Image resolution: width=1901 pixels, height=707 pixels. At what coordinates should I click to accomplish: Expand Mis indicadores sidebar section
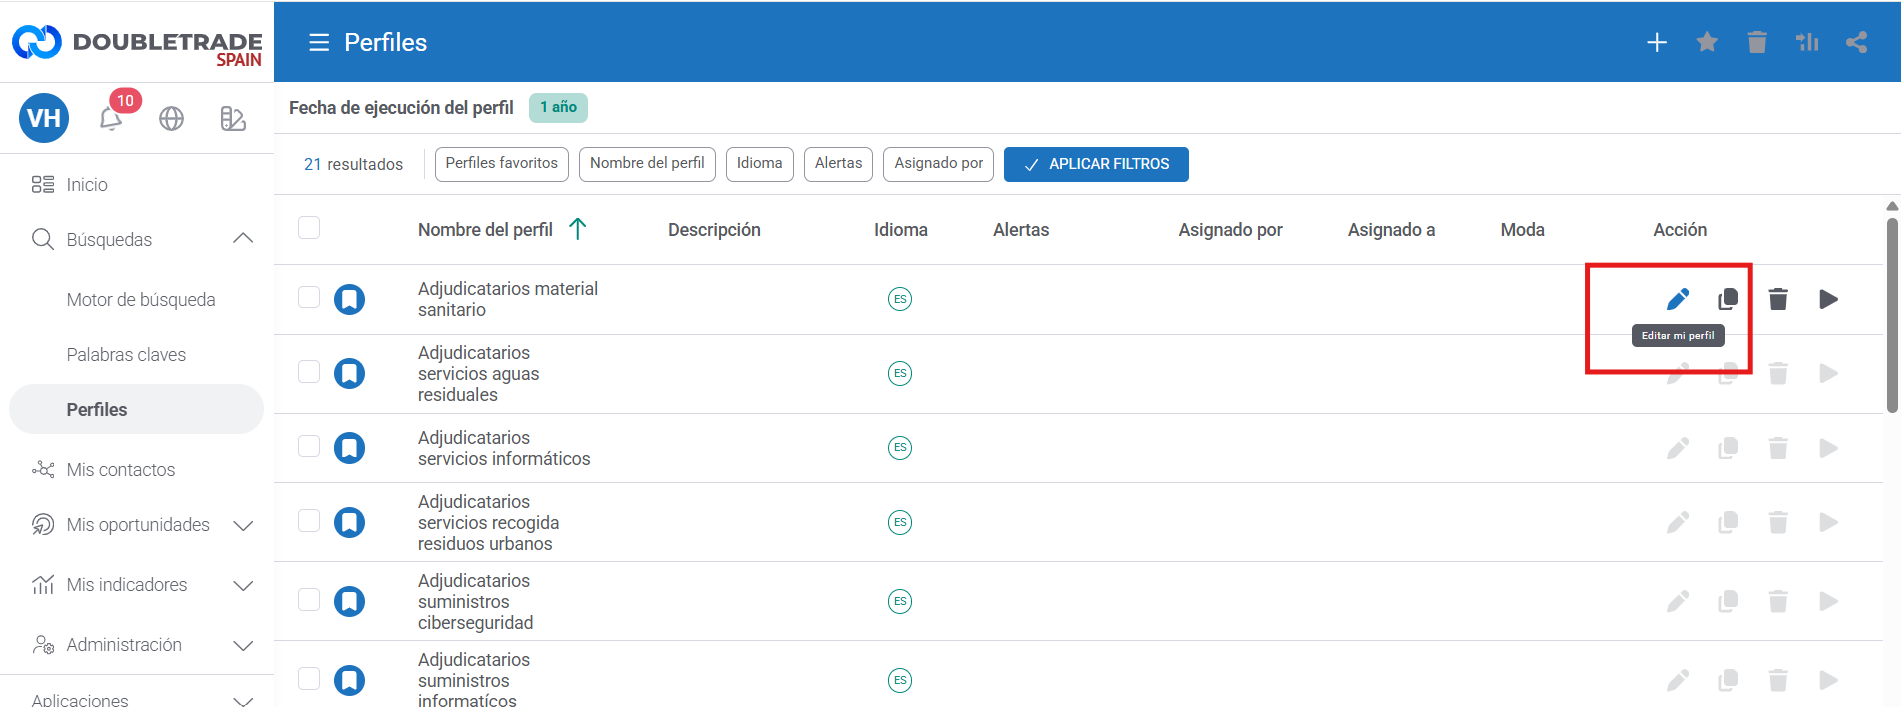(x=243, y=585)
